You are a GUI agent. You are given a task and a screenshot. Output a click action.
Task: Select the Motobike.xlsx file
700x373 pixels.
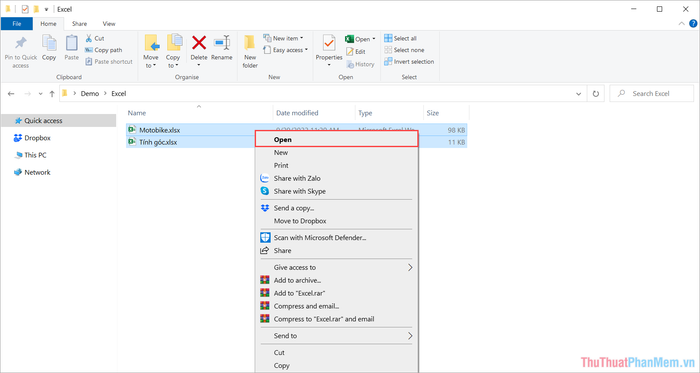(159, 130)
